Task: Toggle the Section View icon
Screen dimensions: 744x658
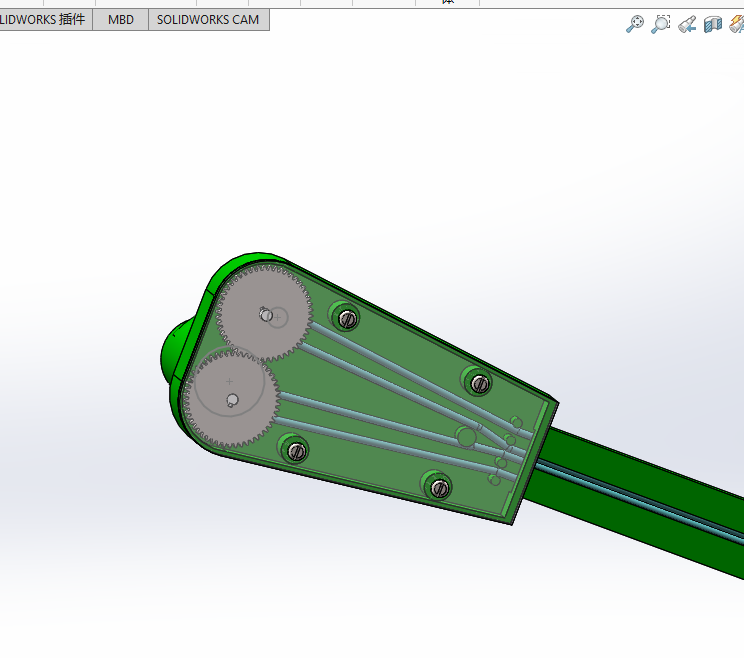Action: [712, 24]
